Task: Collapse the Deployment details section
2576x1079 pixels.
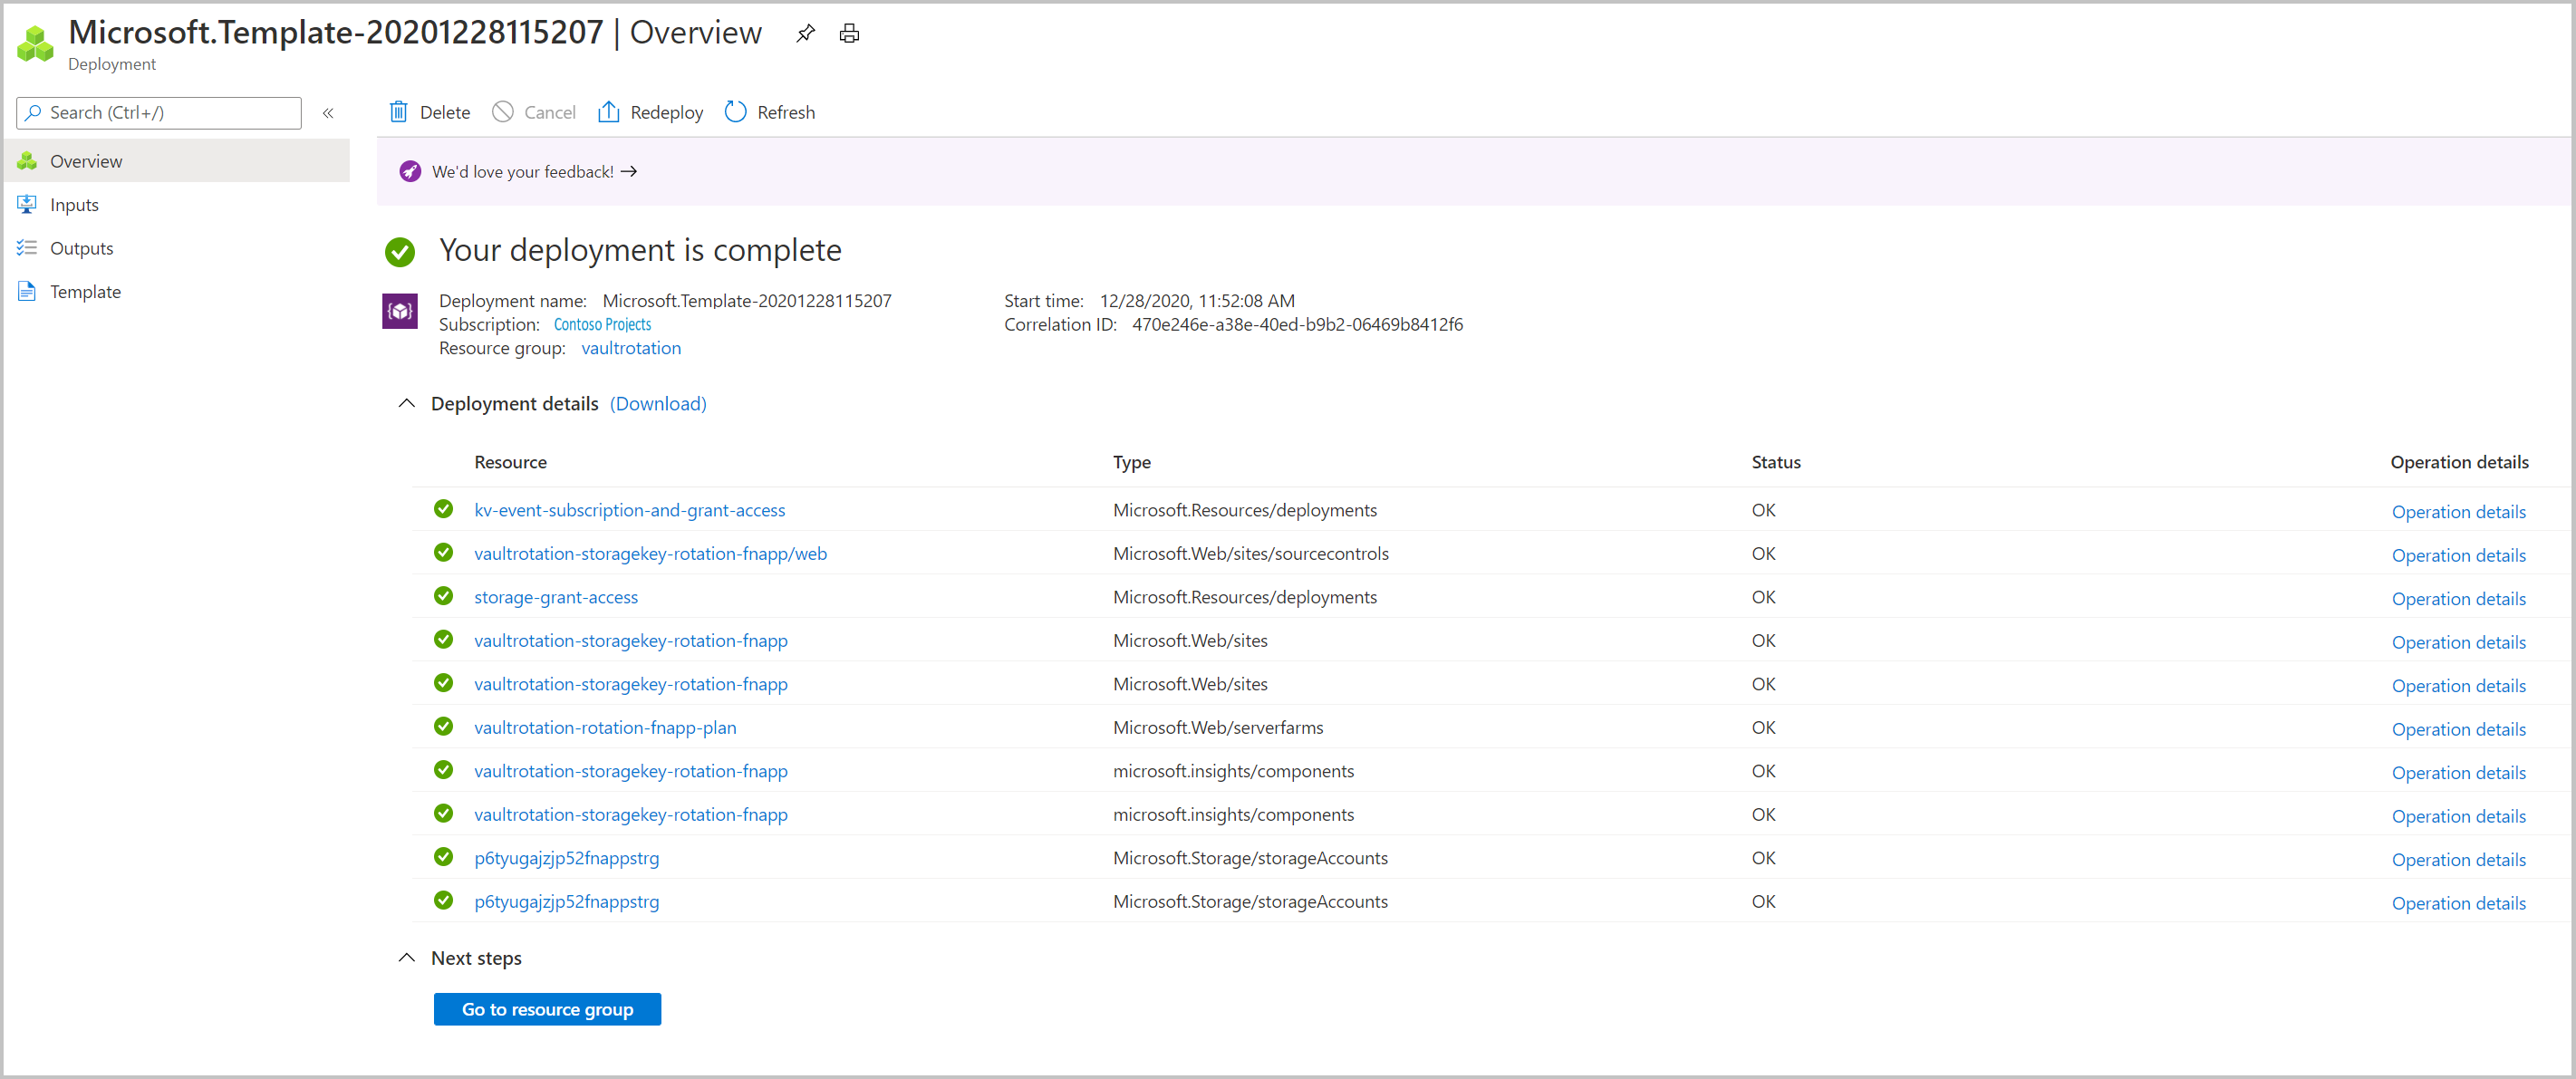Action: pyautogui.click(x=408, y=402)
